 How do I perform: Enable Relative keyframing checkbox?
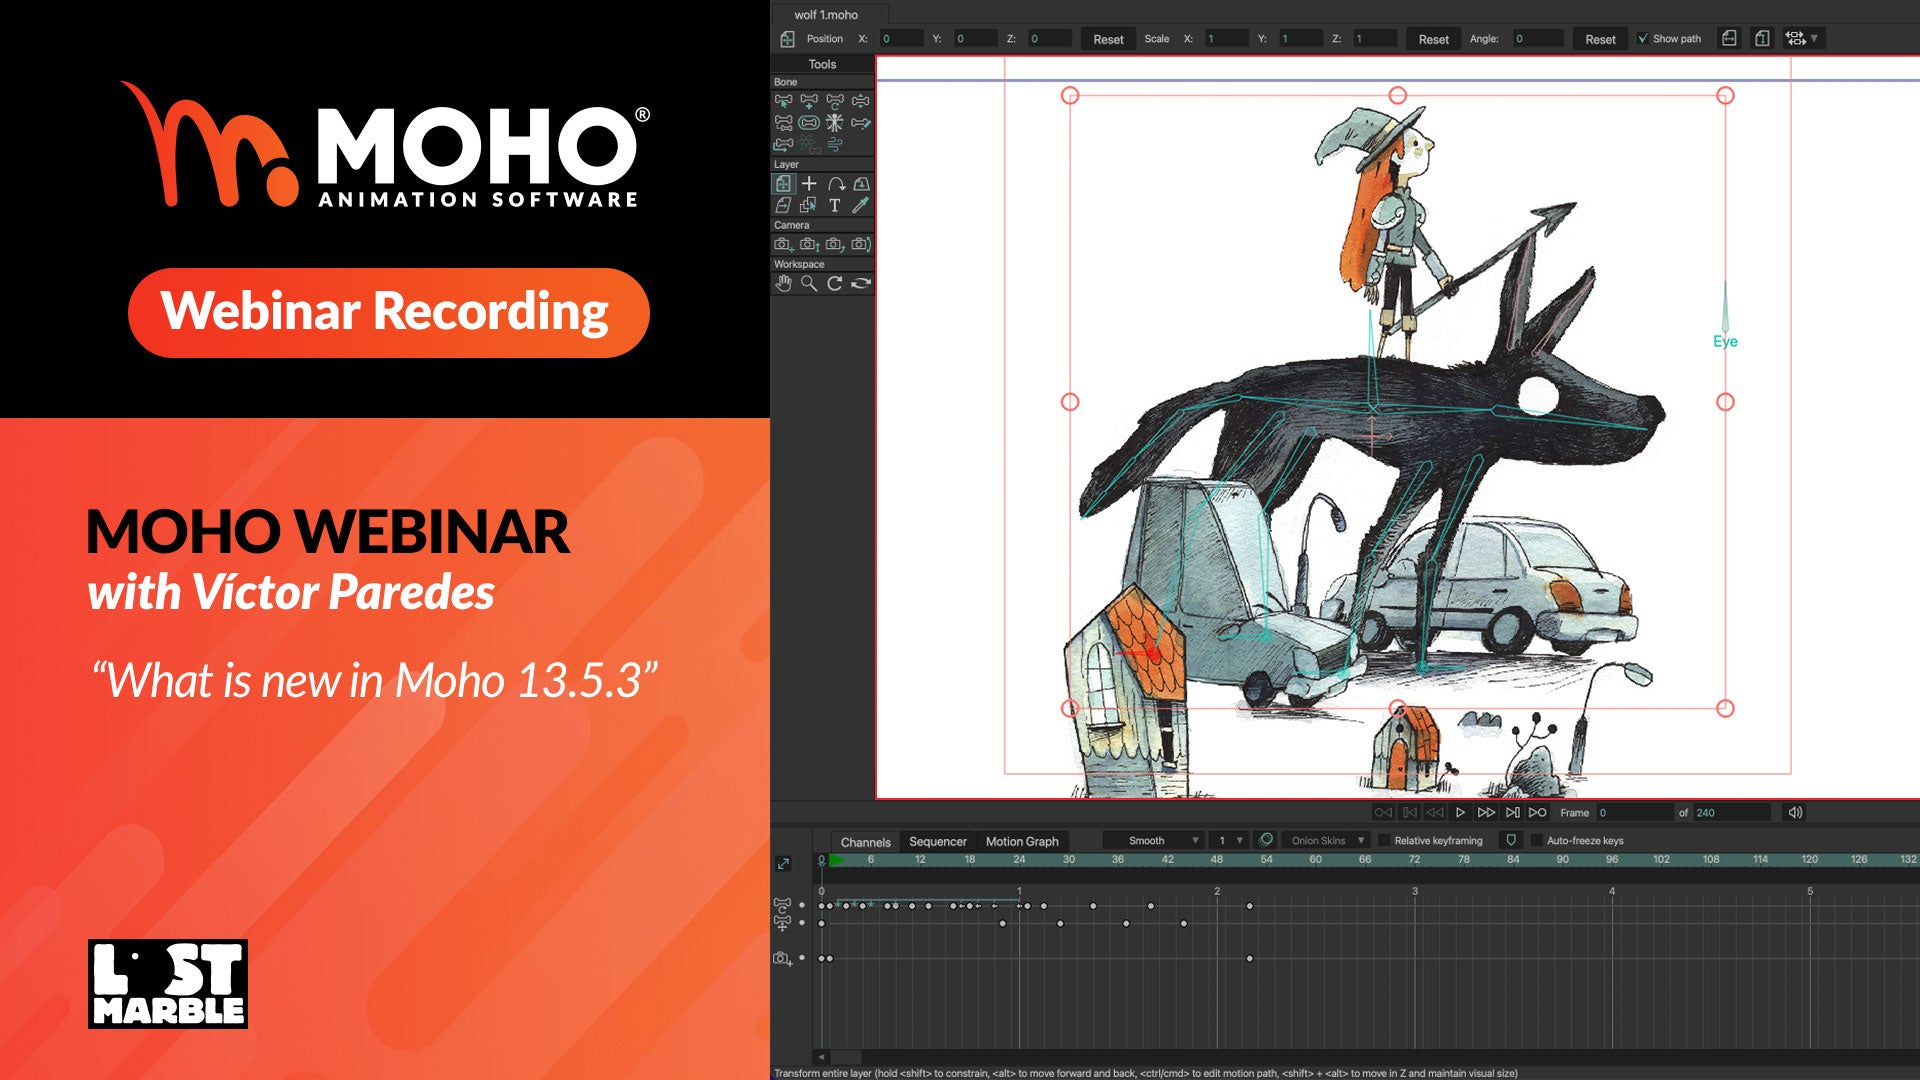1384,841
